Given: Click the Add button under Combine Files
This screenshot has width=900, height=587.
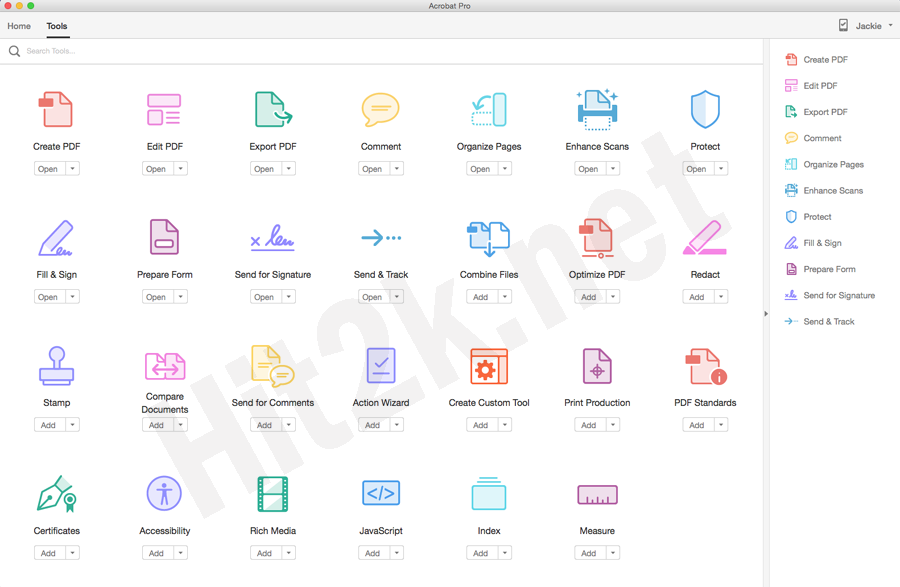Looking at the screenshot, I should [480, 297].
